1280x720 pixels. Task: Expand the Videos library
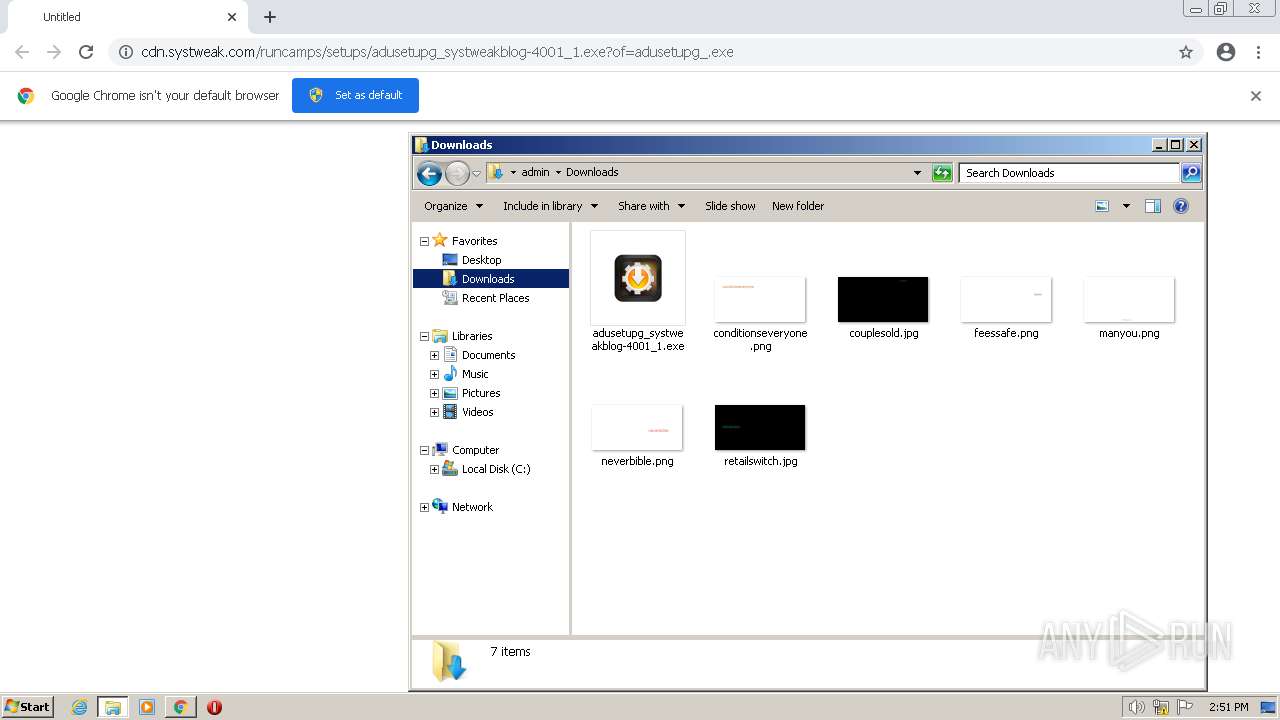(434, 412)
